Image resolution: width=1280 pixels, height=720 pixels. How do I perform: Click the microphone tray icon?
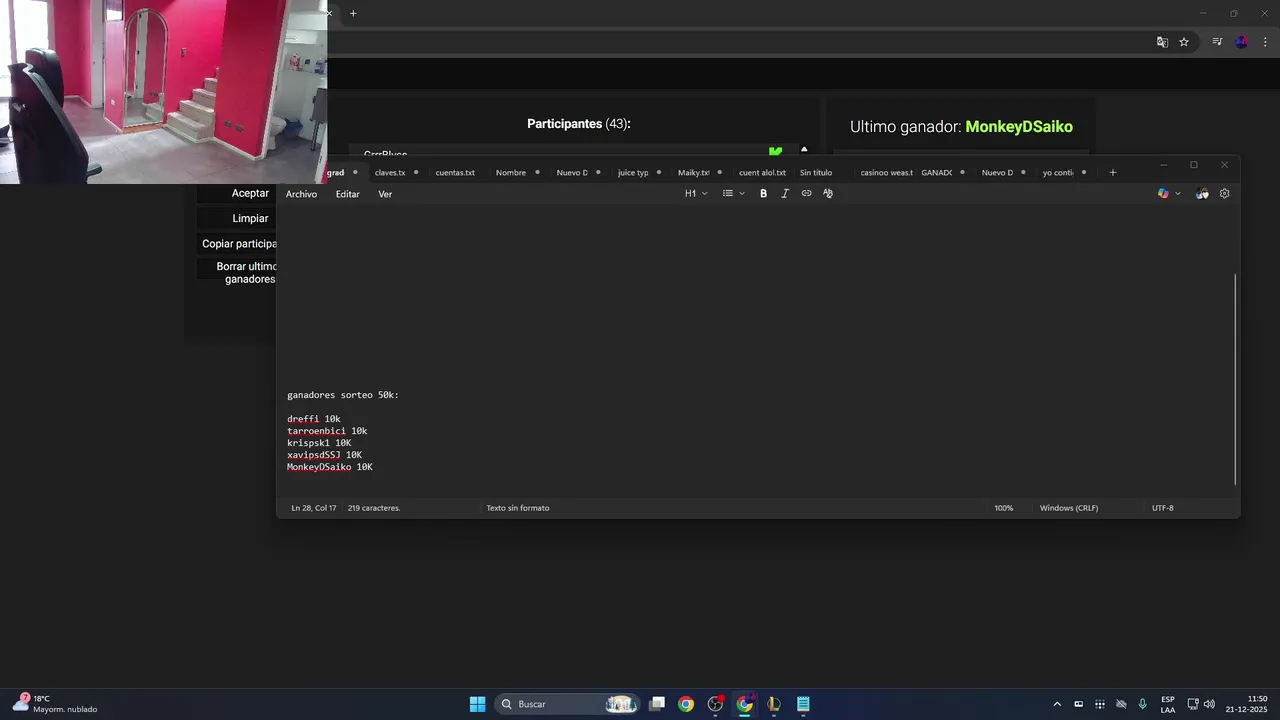click(x=1142, y=704)
